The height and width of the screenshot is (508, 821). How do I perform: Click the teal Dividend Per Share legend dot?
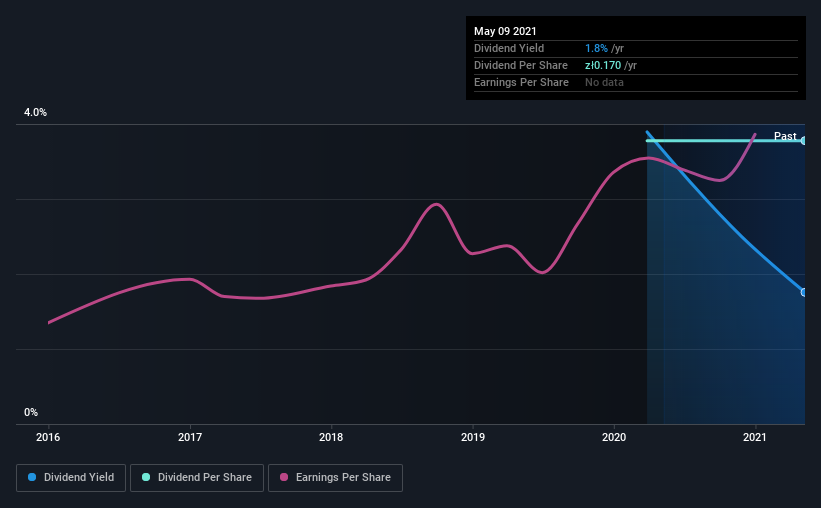click(x=146, y=477)
